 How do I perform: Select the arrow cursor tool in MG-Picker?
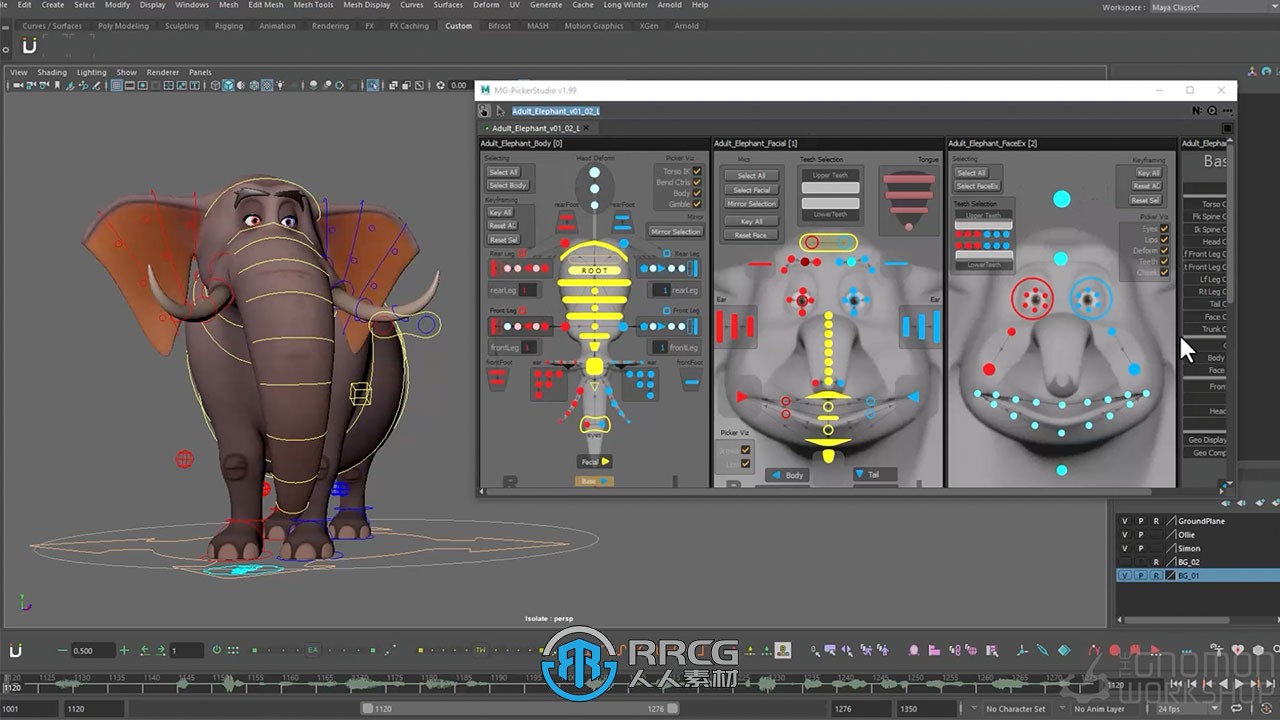point(499,111)
